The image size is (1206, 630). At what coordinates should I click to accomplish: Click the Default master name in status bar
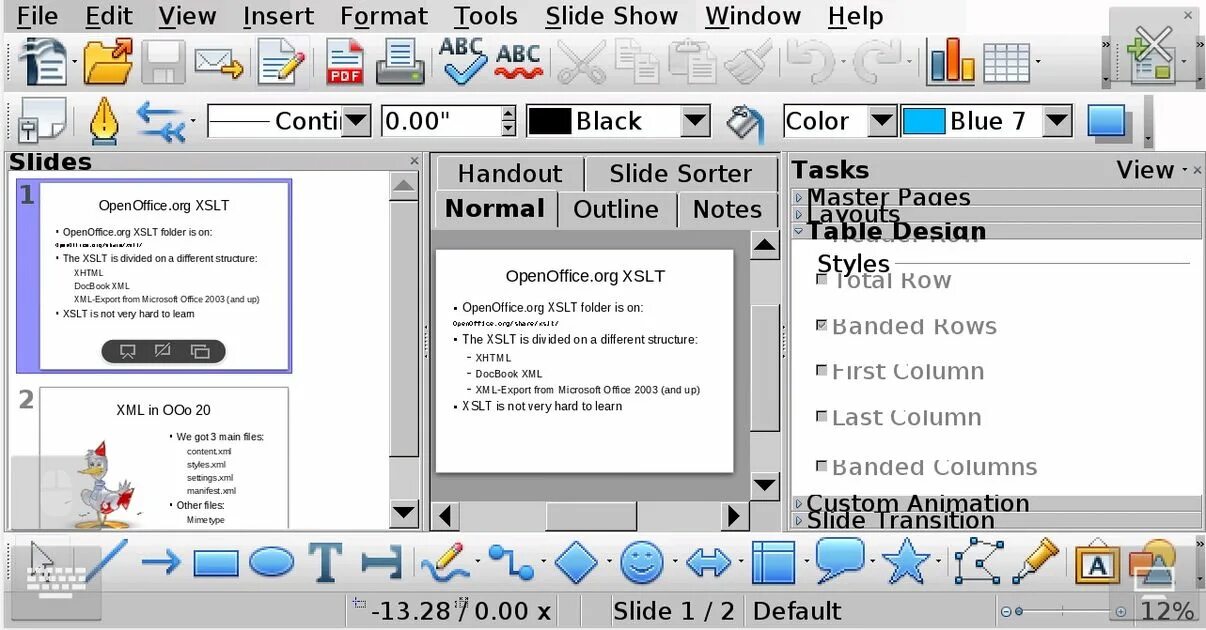(x=797, y=611)
